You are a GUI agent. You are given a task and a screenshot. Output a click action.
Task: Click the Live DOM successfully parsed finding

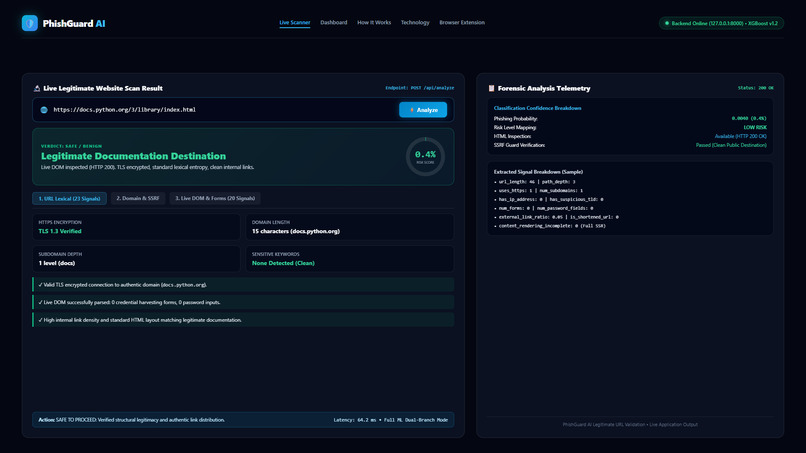(x=243, y=302)
